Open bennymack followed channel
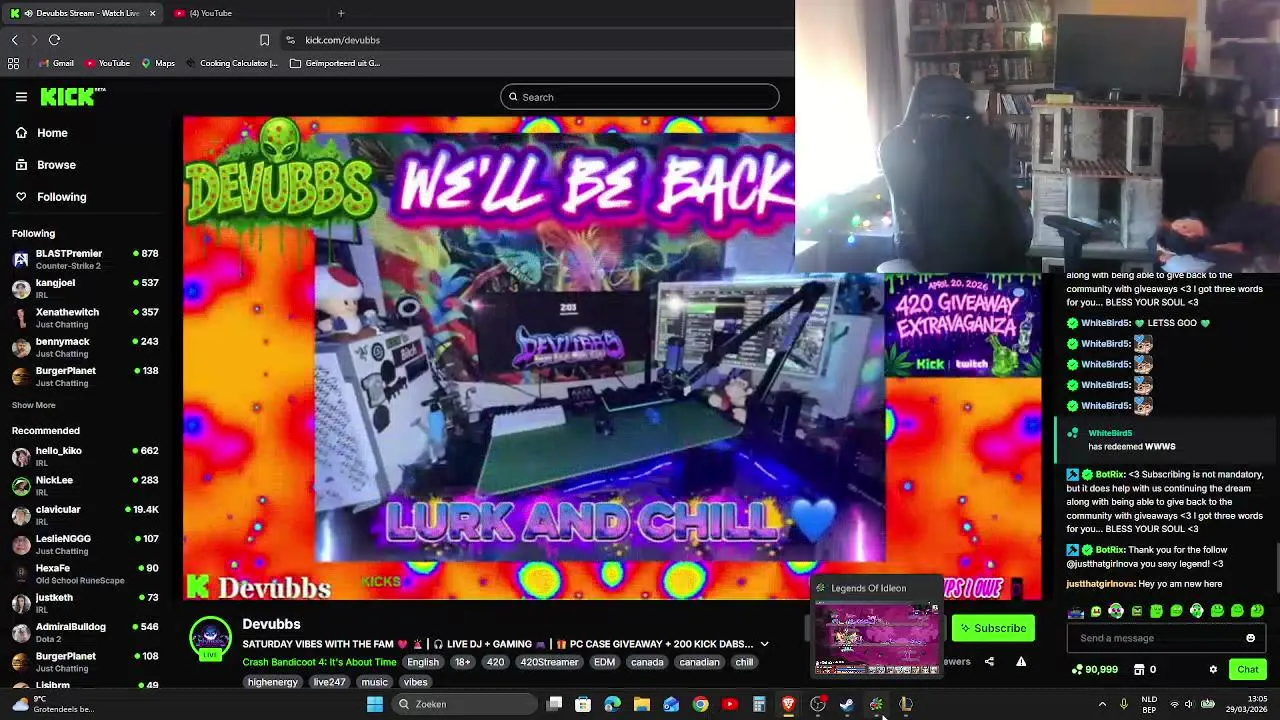 click(85, 347)
